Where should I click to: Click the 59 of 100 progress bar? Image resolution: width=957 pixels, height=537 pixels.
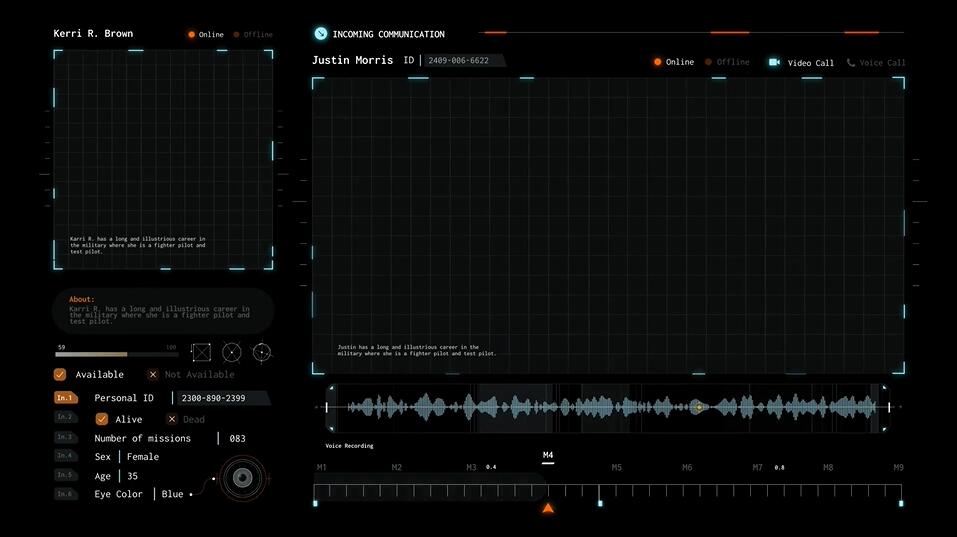point(117,354)
